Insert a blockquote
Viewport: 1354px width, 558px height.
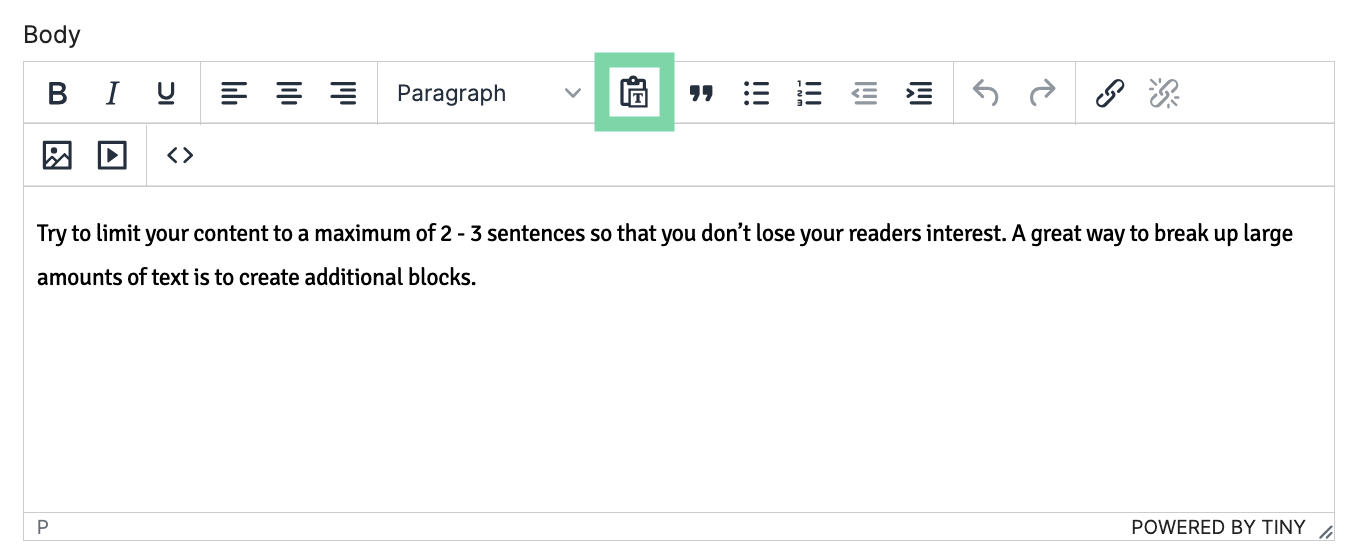coord(702,94)
